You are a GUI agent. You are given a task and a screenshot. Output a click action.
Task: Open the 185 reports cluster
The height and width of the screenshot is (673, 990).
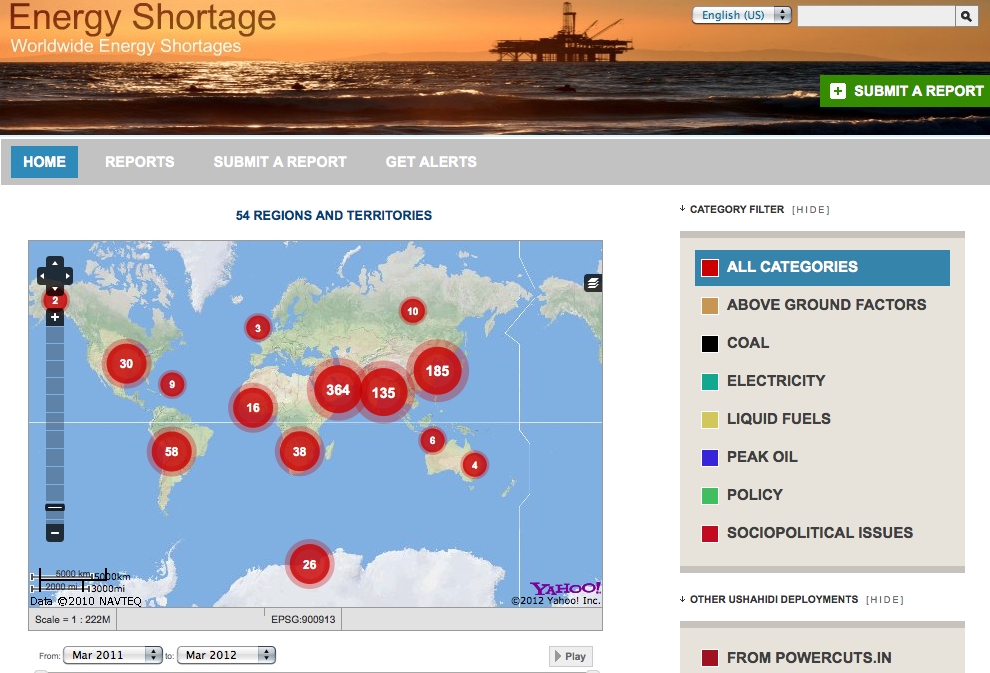[x=437, y=371]
